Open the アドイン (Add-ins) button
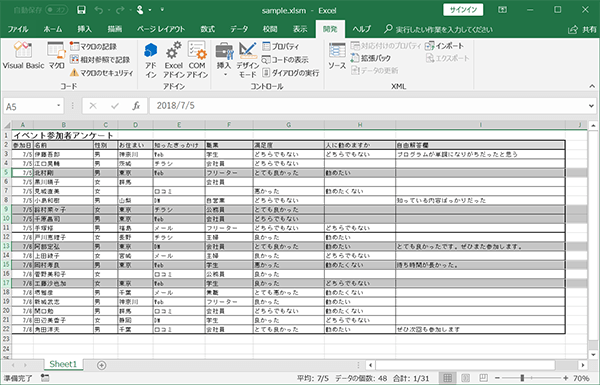 pyautogui.click(x=151, y=60)
